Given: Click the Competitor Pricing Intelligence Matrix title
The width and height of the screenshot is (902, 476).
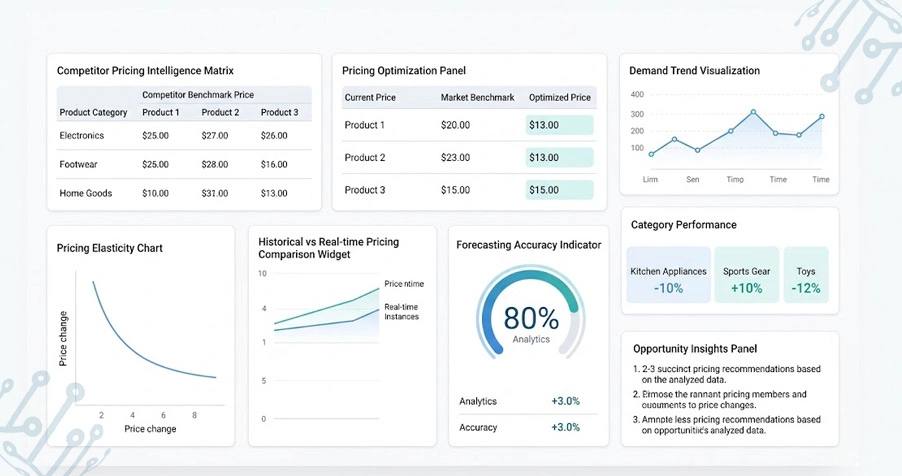Looking at the screenshot, I should point(145,71).
